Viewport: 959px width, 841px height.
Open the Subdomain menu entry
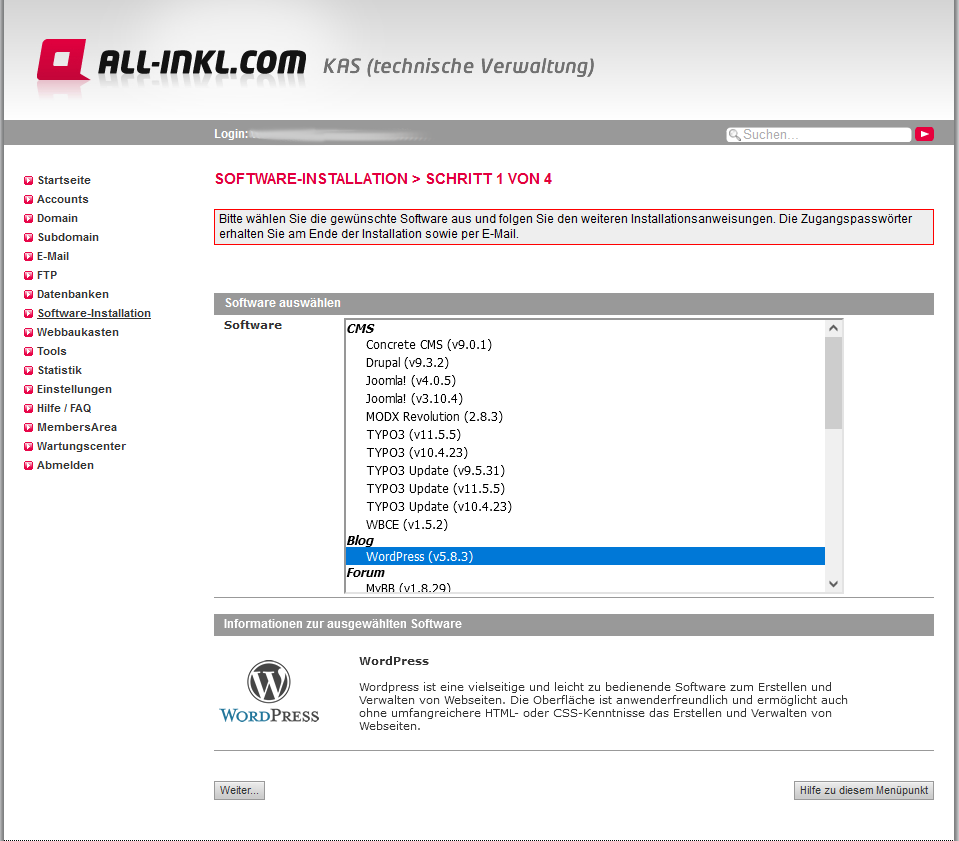pos(68,237)
